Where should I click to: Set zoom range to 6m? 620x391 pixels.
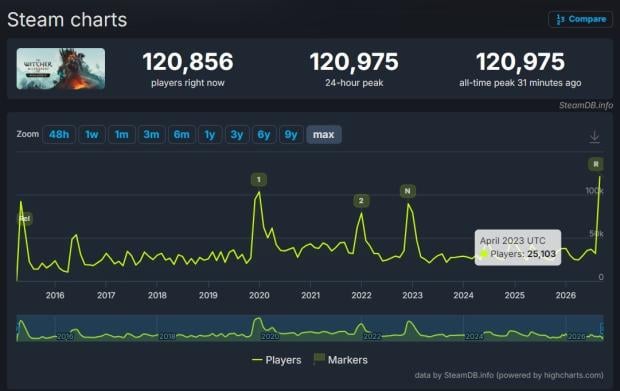(x=181, y=134)
